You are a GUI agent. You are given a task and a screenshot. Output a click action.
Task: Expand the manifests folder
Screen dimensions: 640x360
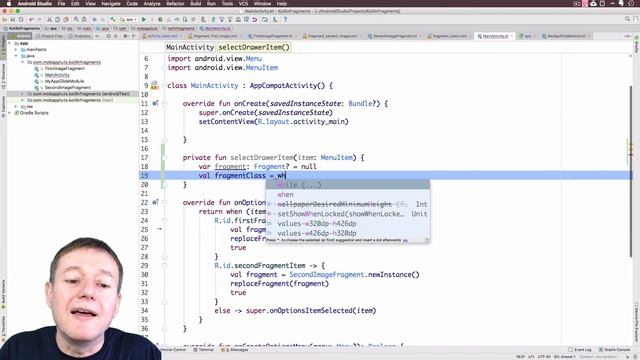pos(16,49)
